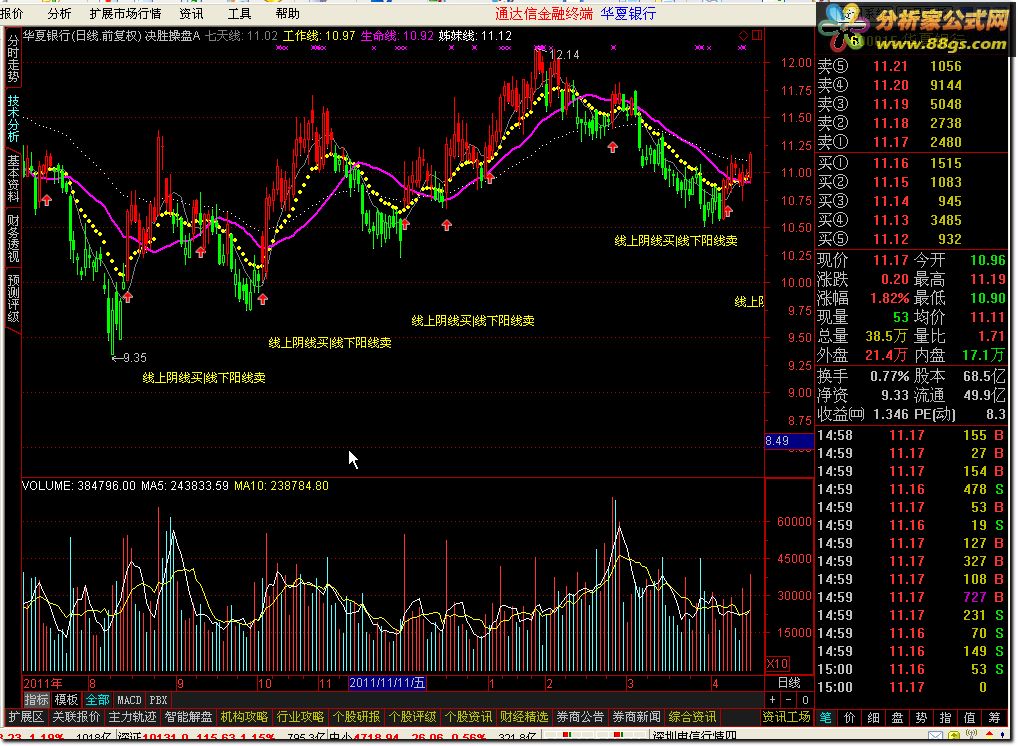Select the 值 tab in quote panel
The image size is (1018, 746).
(969, 717)
